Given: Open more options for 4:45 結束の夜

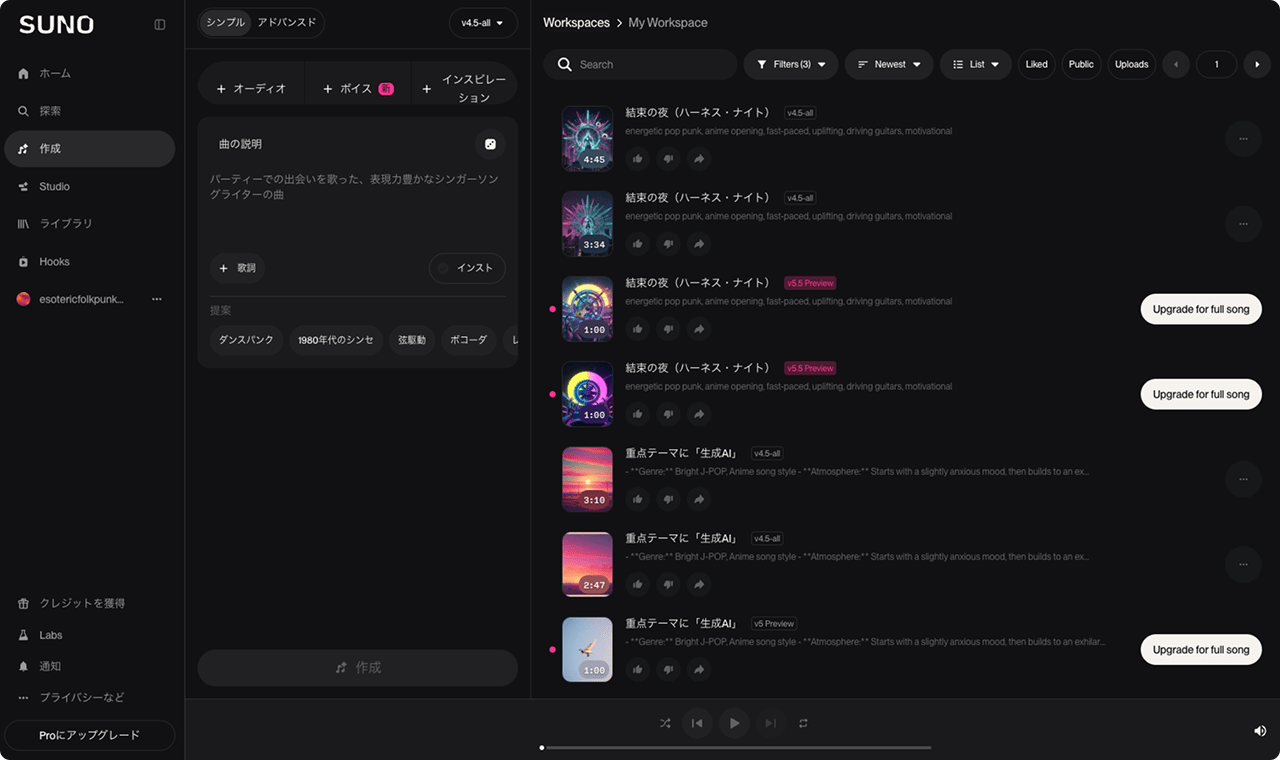Looking at the screenshot, I should (1243, 139).
